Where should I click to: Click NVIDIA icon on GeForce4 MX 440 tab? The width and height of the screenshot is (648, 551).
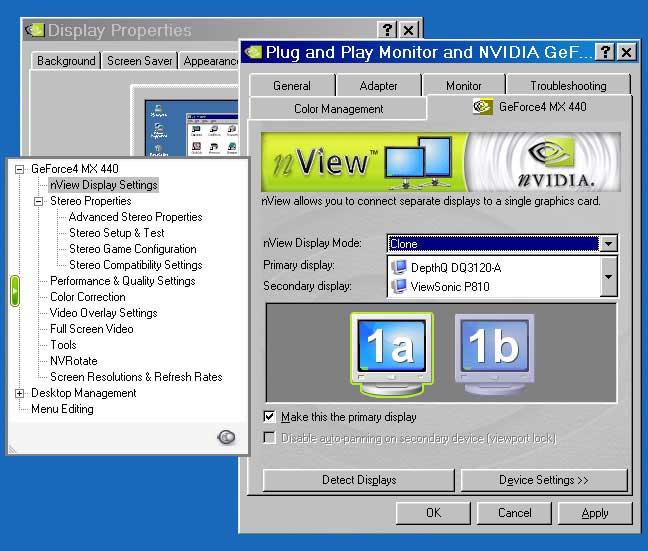tap(483, 107)
